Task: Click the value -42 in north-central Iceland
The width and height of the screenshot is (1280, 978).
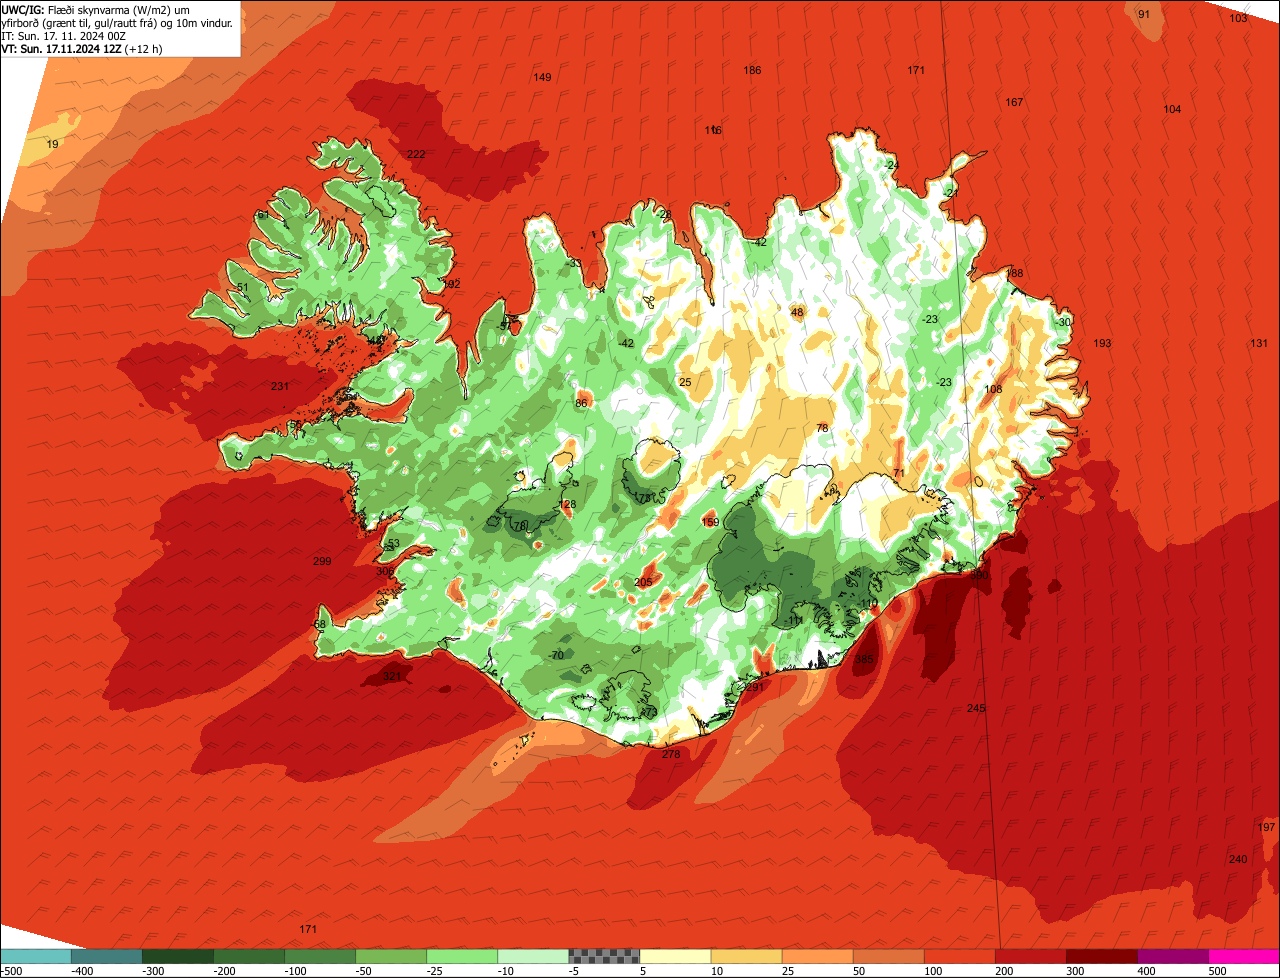Action: pos(626,344)
